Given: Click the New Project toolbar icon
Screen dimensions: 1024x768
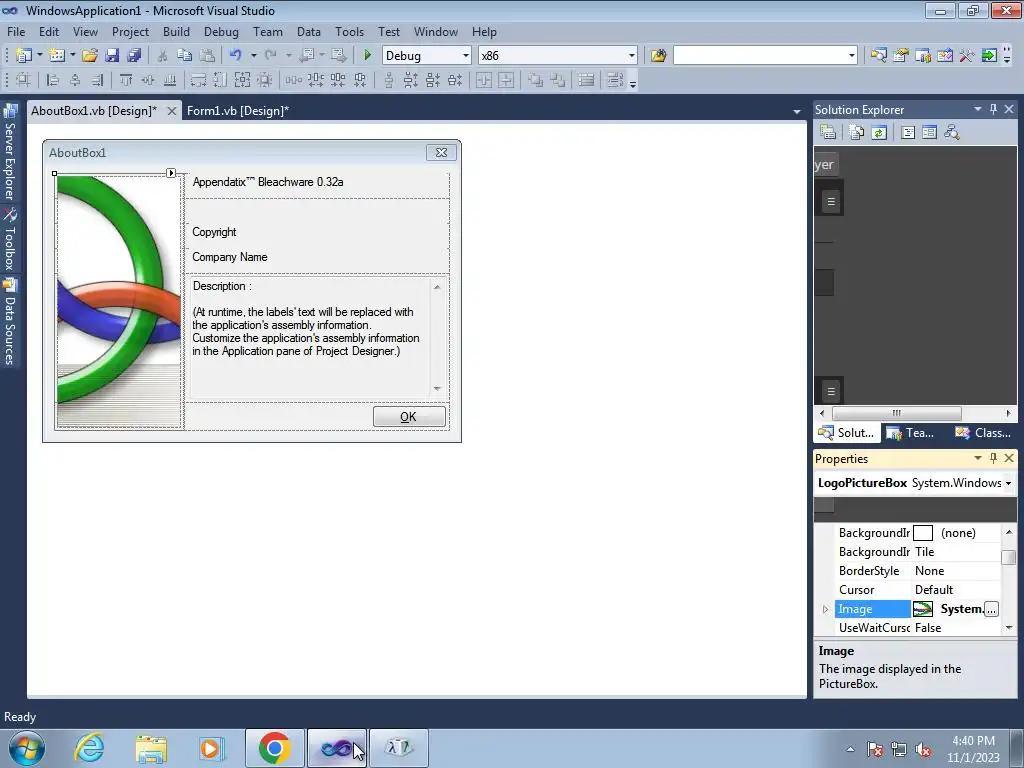Looking at the screenshot, I should 24,56.
